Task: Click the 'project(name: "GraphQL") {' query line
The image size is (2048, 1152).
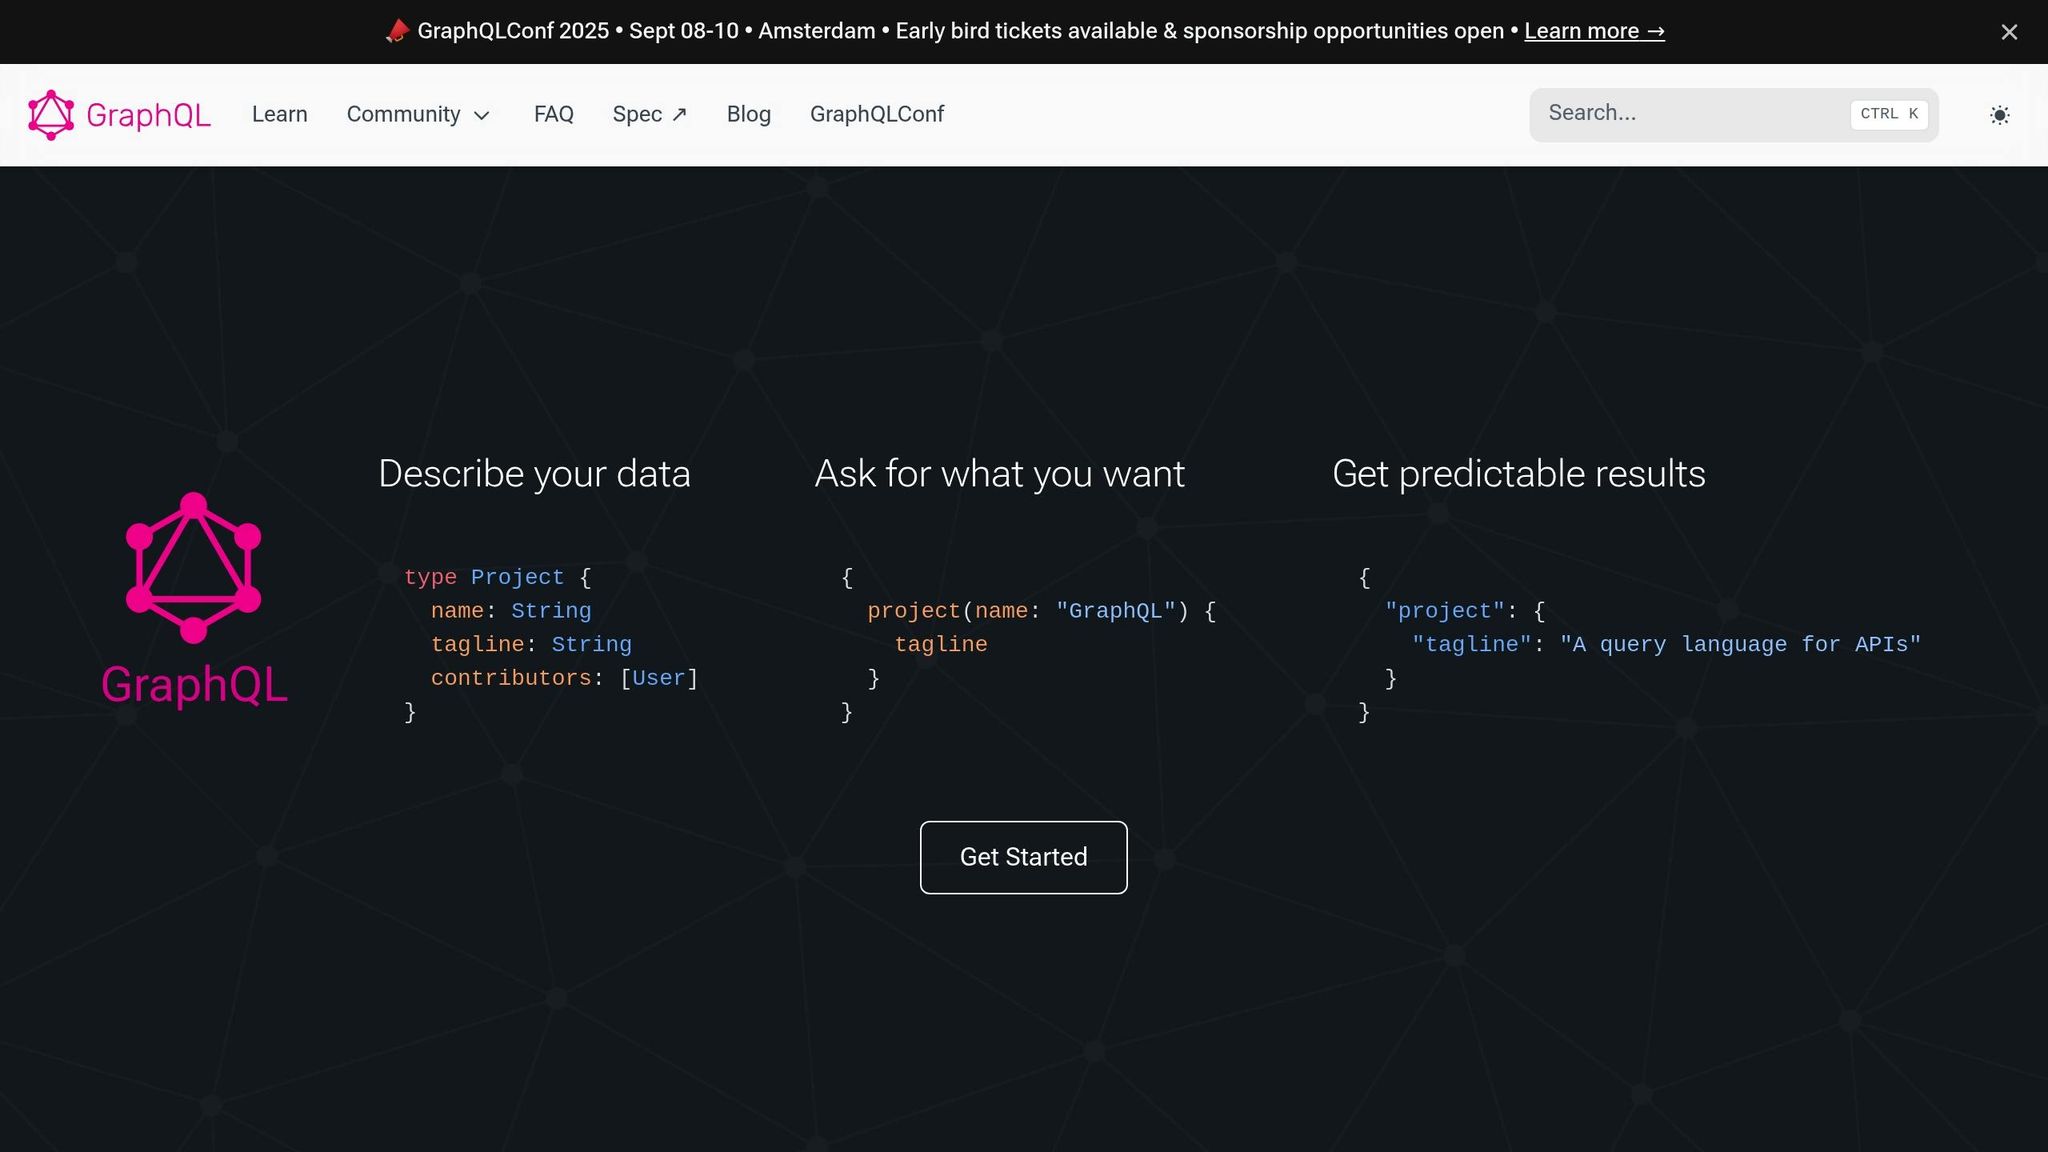Action: [x=1041, y=611]
